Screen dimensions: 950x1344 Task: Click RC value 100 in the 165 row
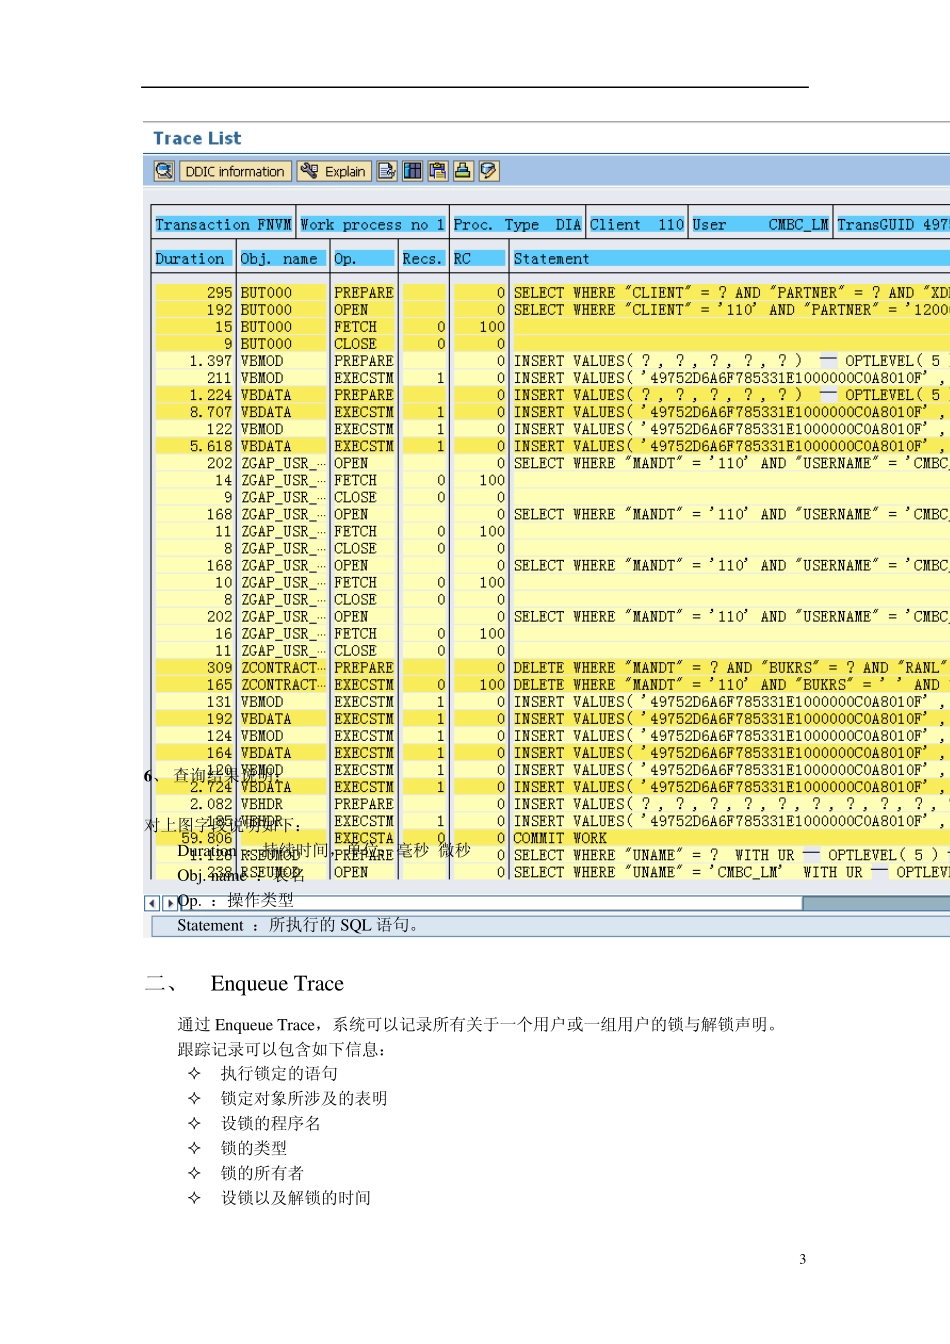pos(492,685)
